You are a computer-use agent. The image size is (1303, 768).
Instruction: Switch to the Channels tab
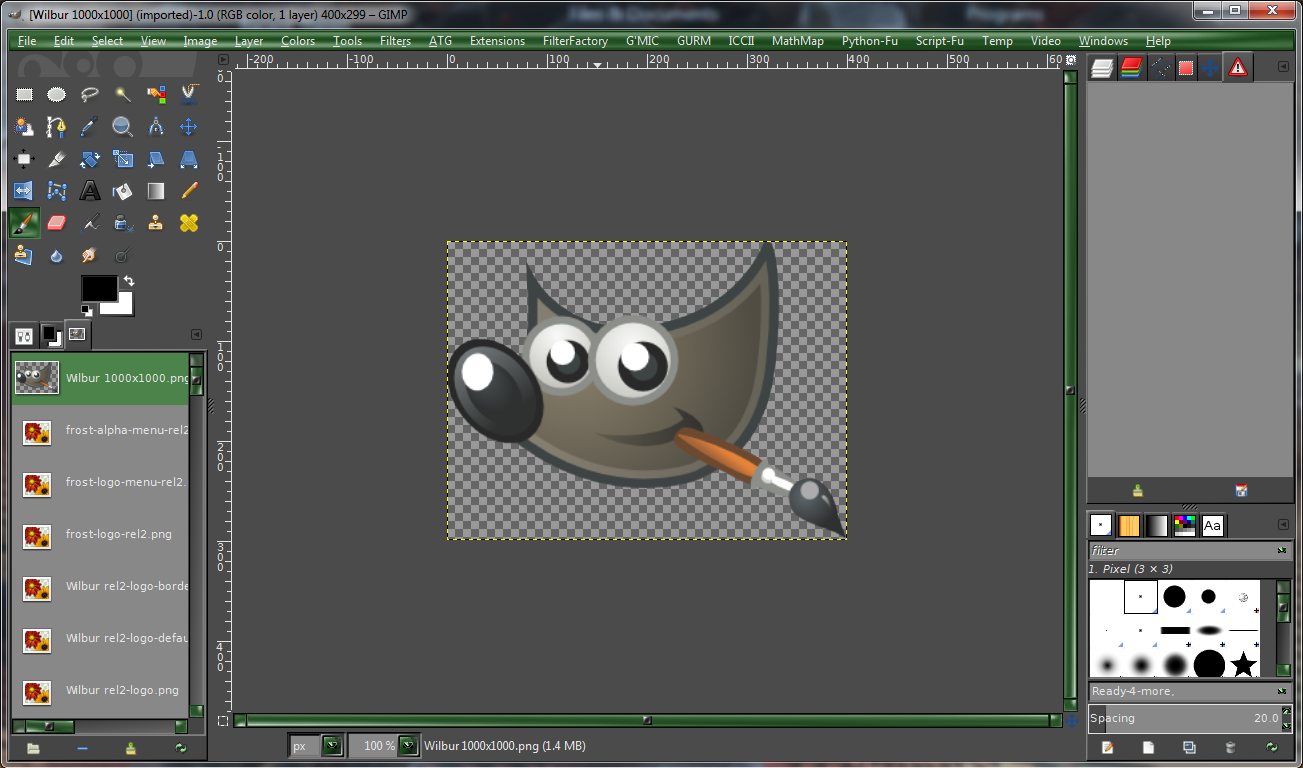click(1131, 66)
